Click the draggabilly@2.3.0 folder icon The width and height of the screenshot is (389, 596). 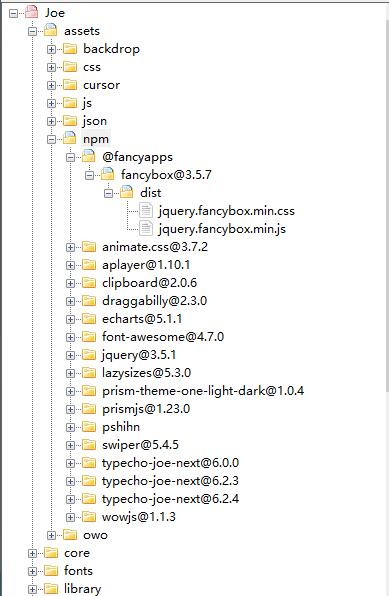[89, 301]
